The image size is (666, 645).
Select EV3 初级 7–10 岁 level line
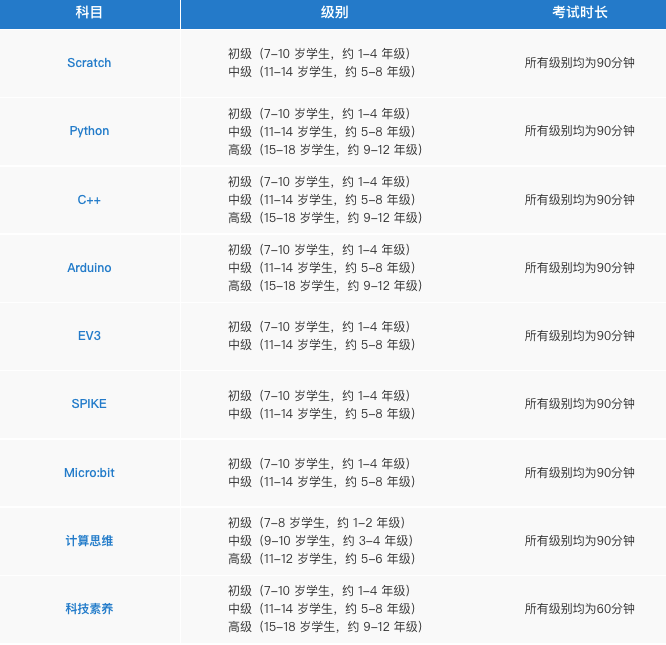[x=319, y=327]
